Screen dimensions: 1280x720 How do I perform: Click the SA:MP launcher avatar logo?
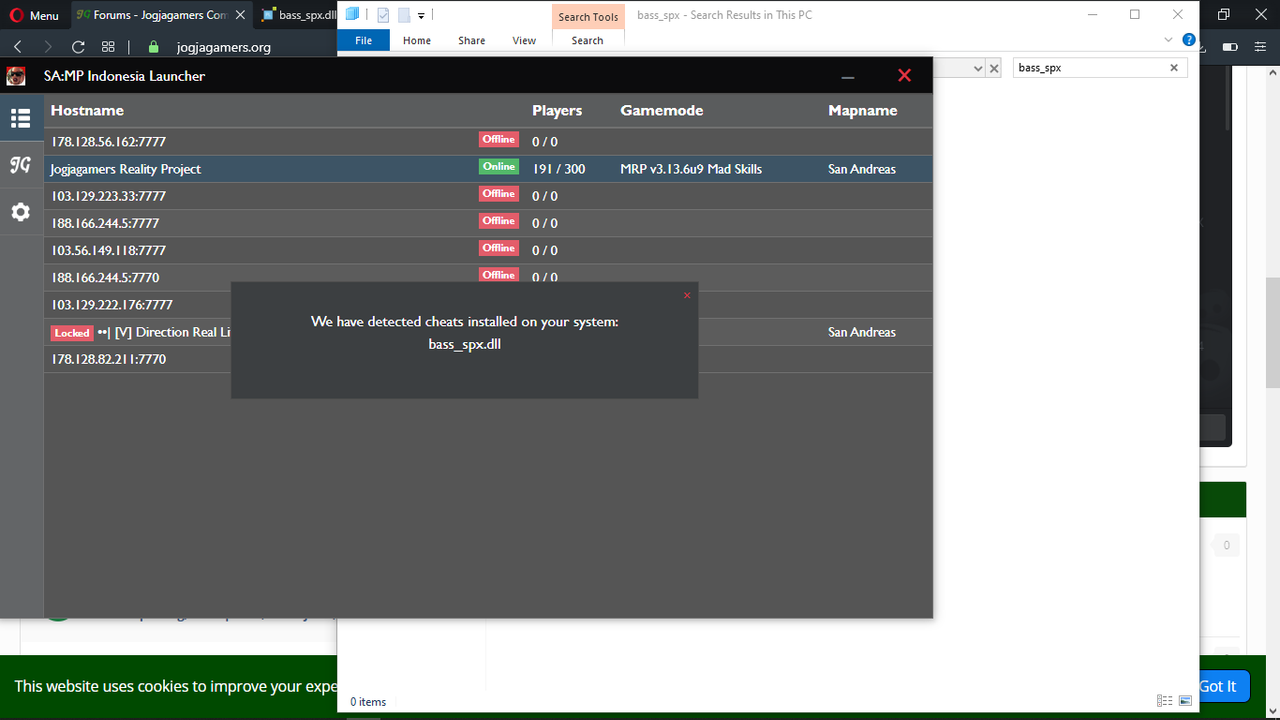[x=16, y=76]
